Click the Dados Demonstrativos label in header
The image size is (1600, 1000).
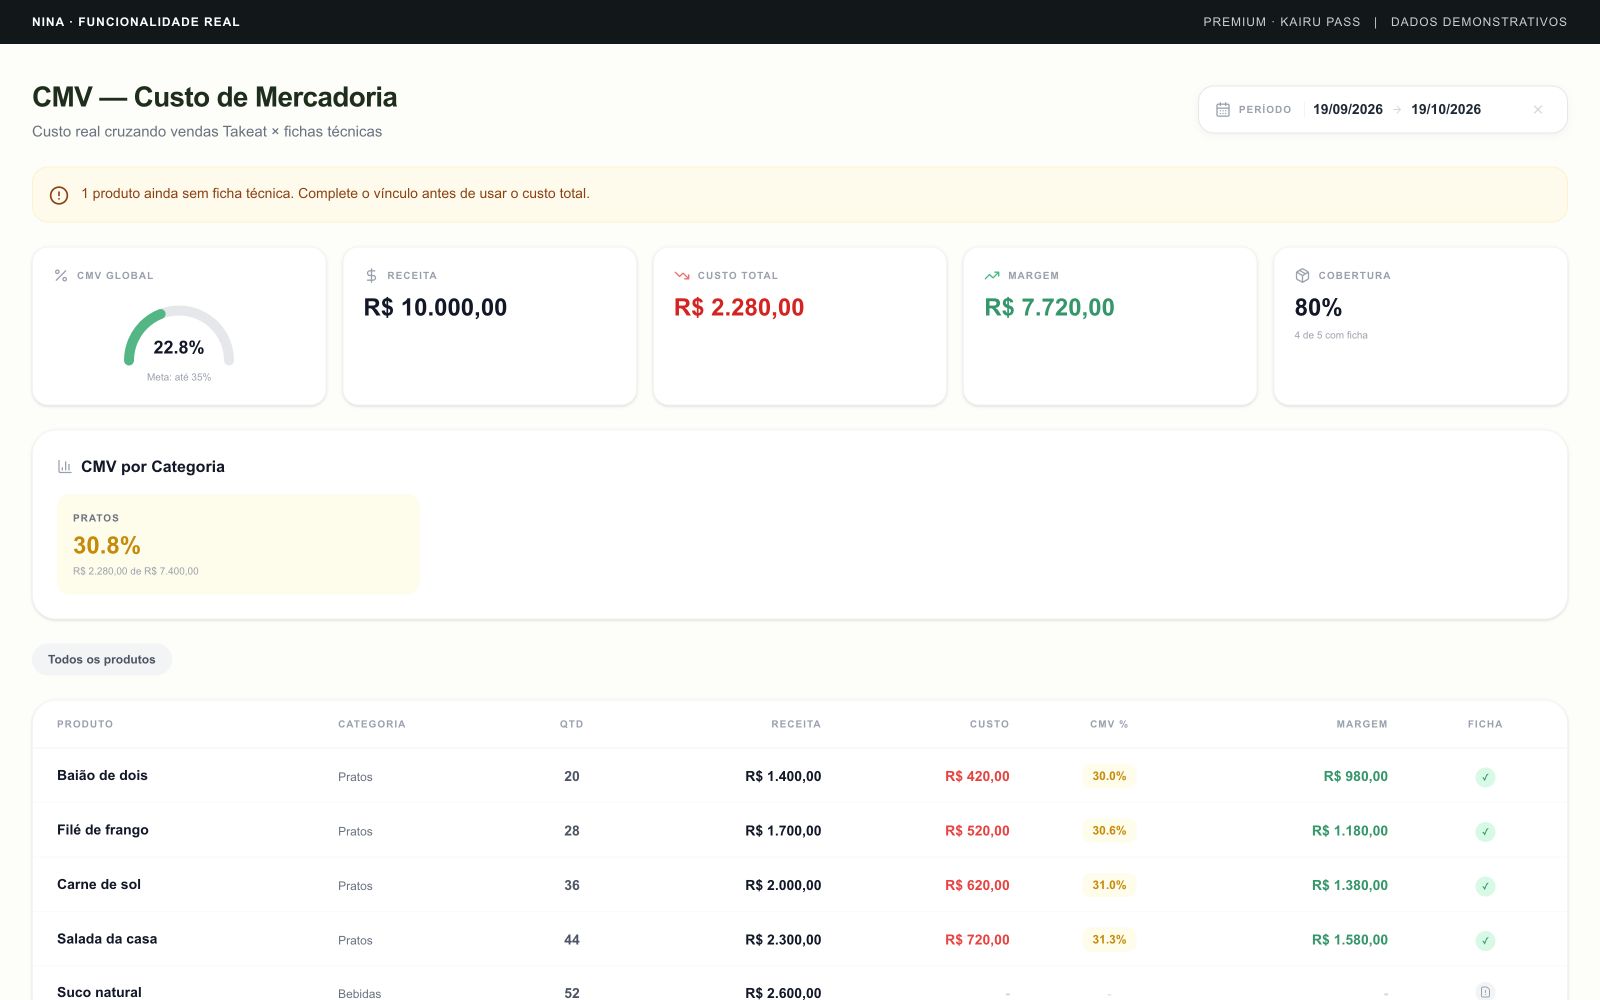pyautogui.click(x=1479, y=22)
